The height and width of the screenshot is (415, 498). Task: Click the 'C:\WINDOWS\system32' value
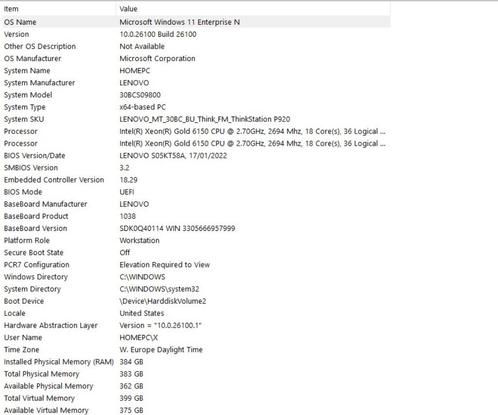pyautogui.click(x=159, y=289)
